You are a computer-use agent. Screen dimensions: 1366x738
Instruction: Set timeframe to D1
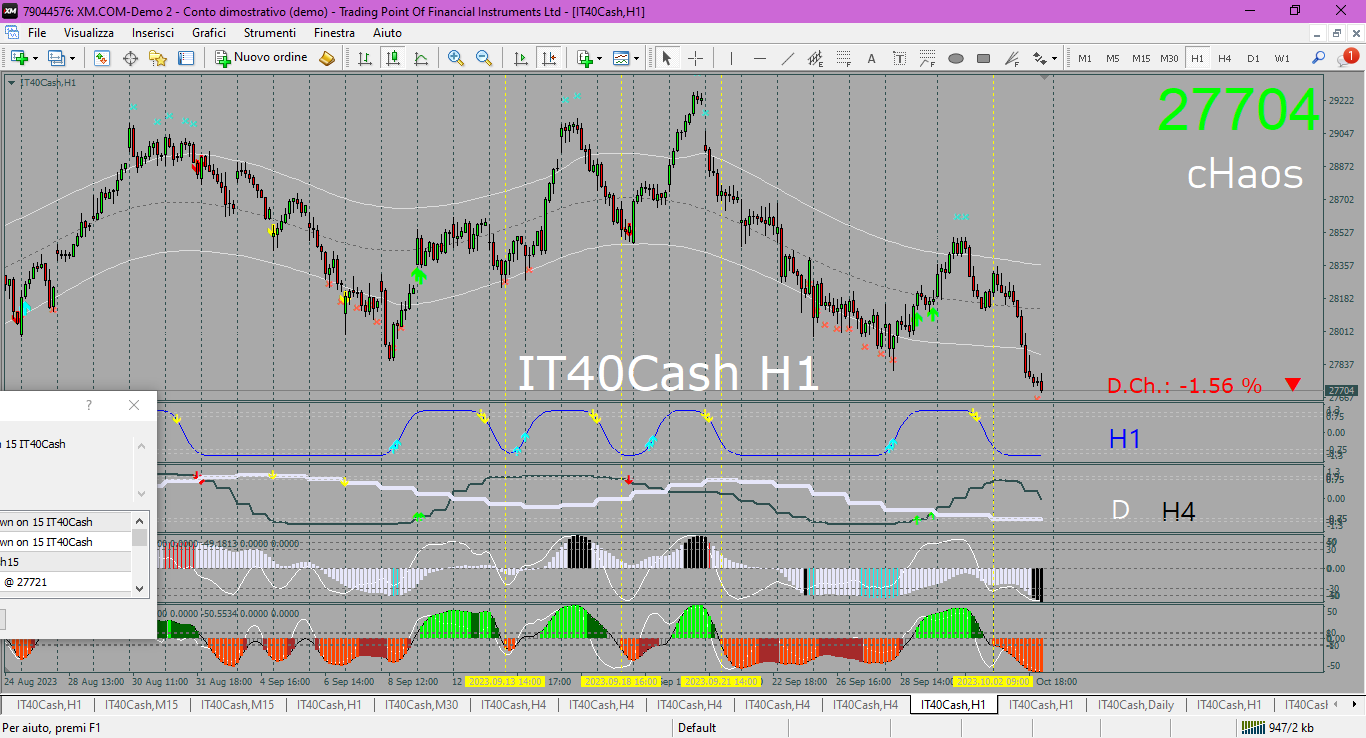pos(1253,58)
